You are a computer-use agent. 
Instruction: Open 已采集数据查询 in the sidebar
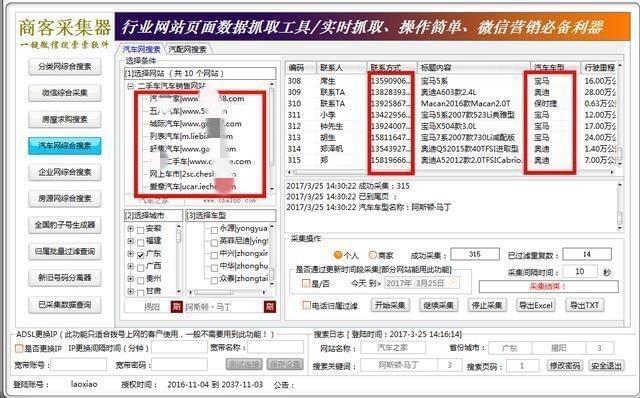64,305
